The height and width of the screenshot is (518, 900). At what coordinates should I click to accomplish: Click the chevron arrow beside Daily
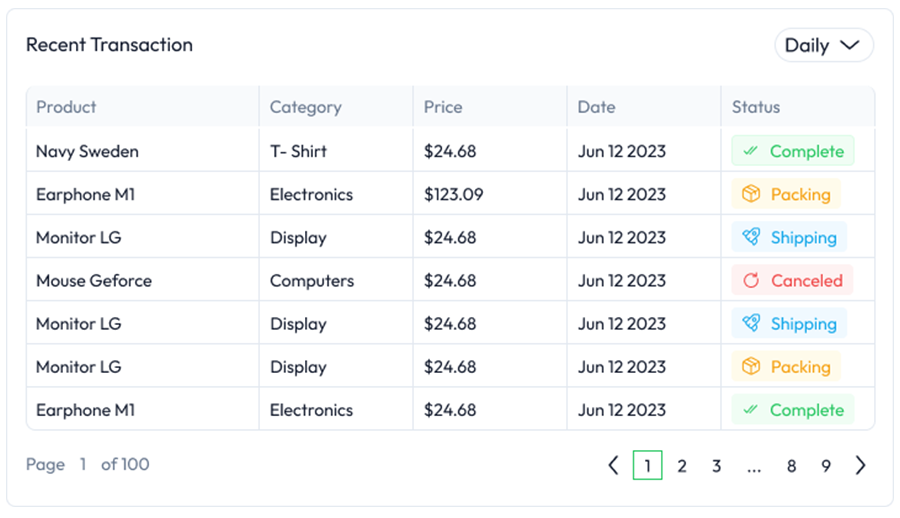tap(849, 45)
